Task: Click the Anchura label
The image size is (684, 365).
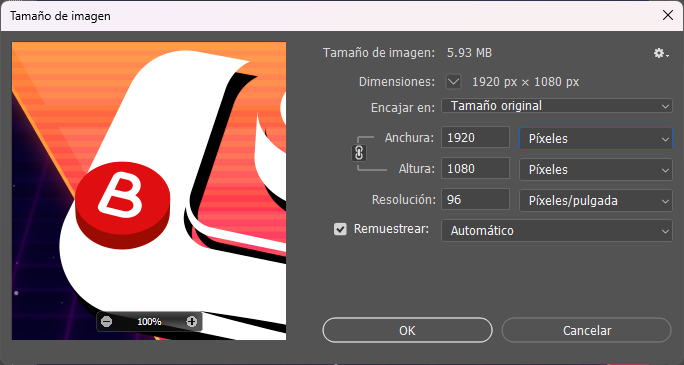Action: tap(409, 138)
